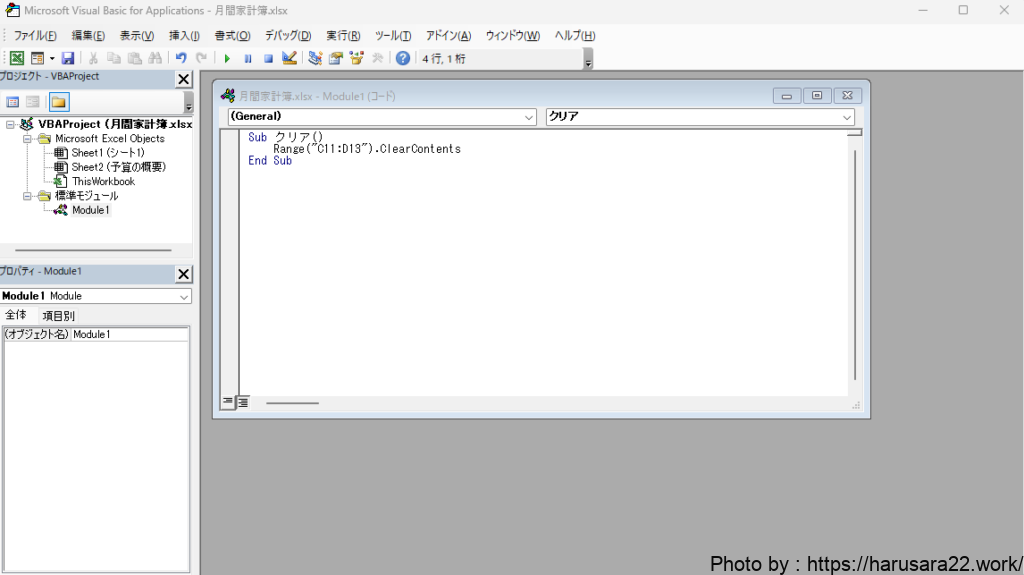Undo the last edit with the Undo icon

coord(181,58)
